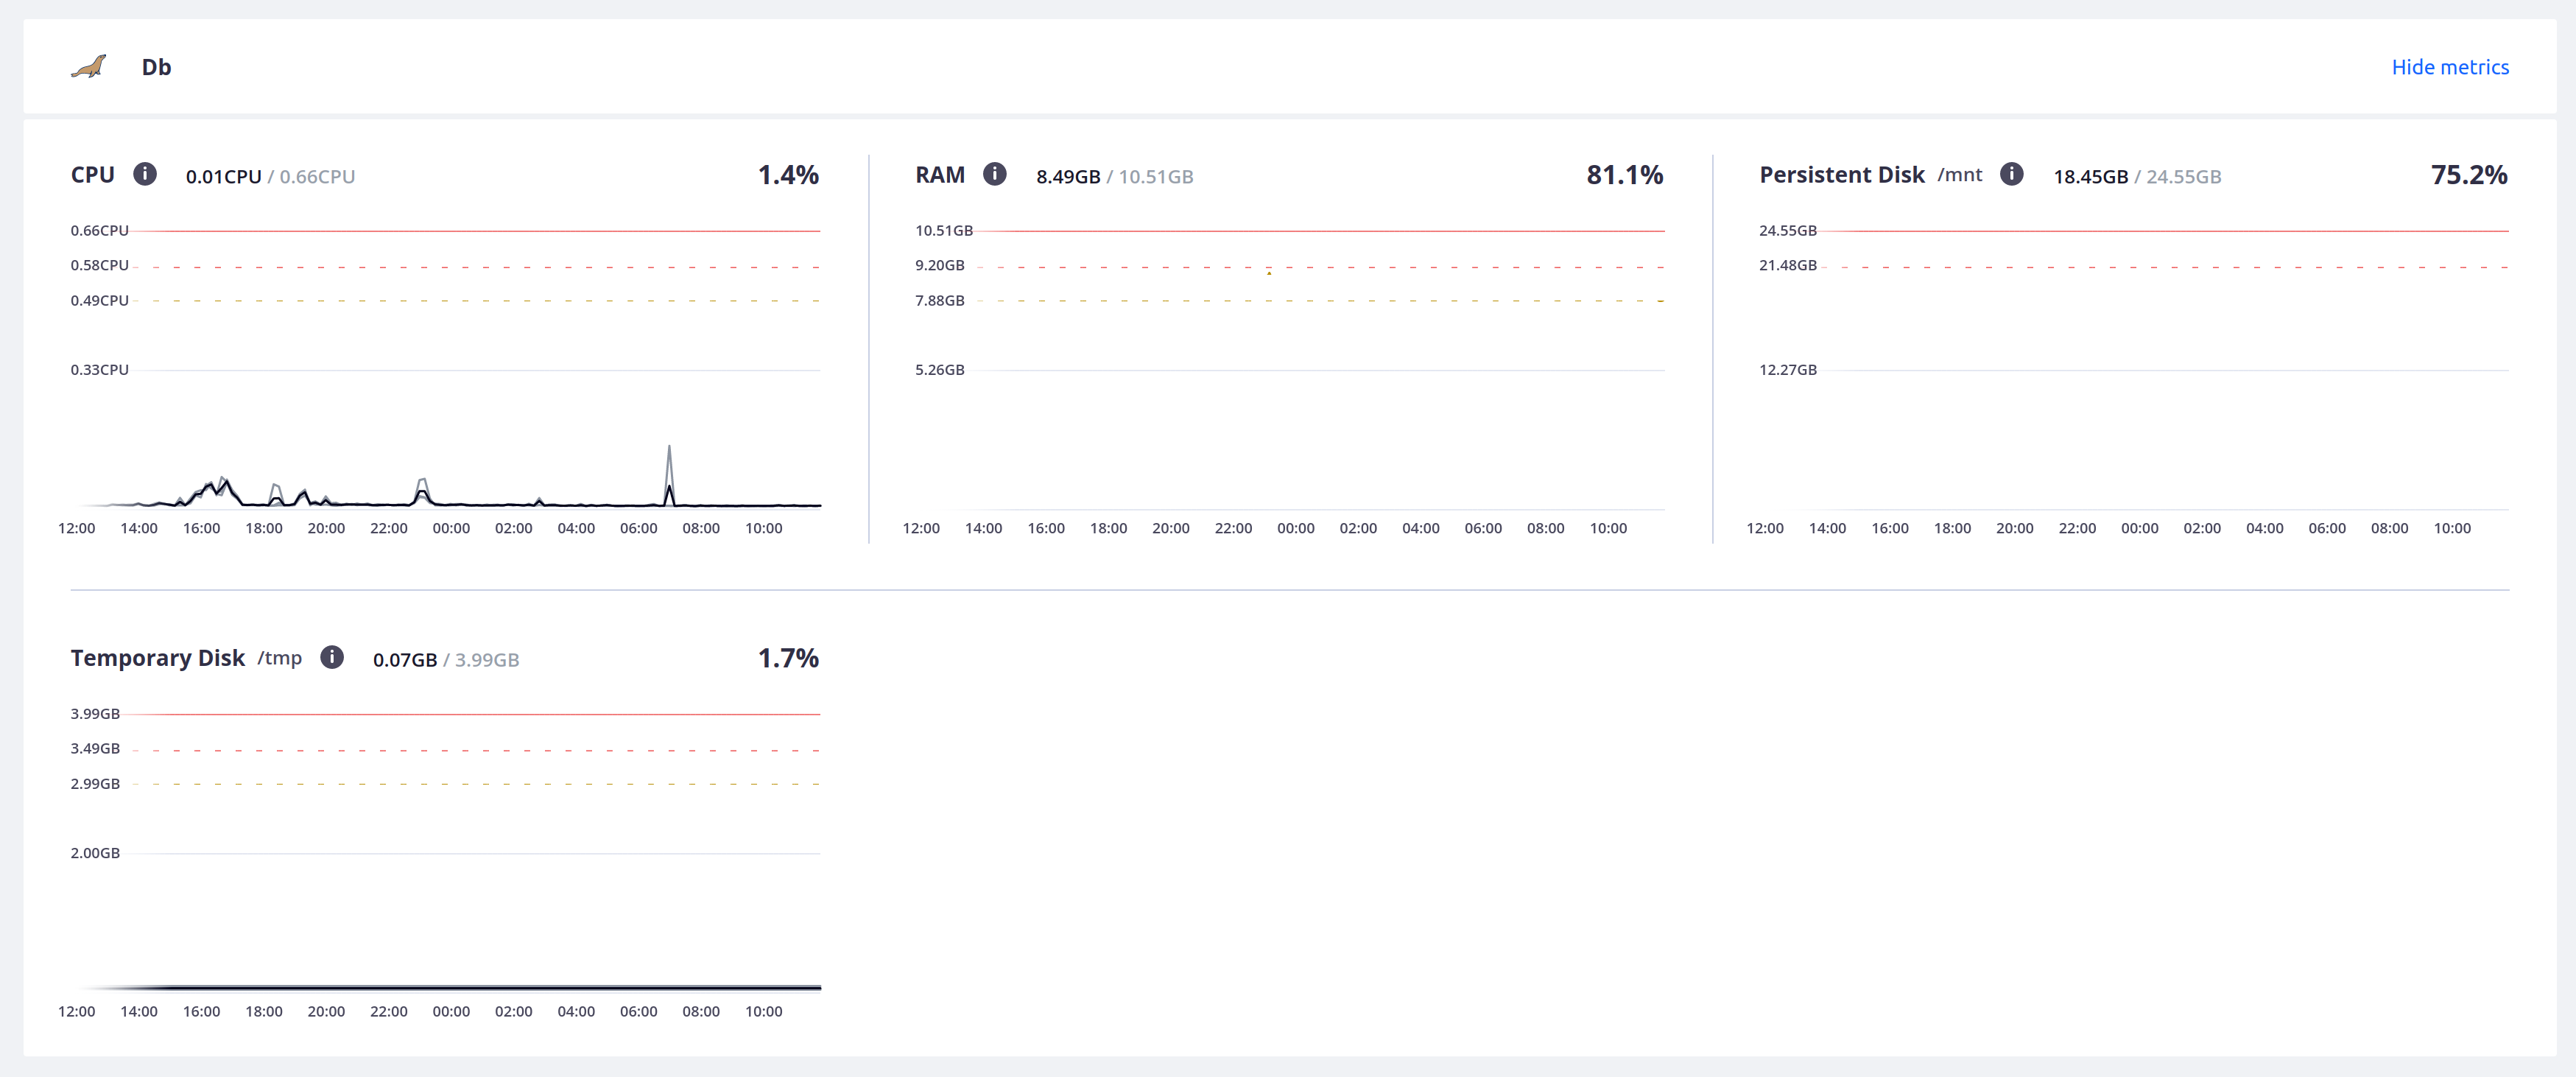
Task: Click the Persistent Disk 75.2% value
Action: click(x=2469, y=175)
